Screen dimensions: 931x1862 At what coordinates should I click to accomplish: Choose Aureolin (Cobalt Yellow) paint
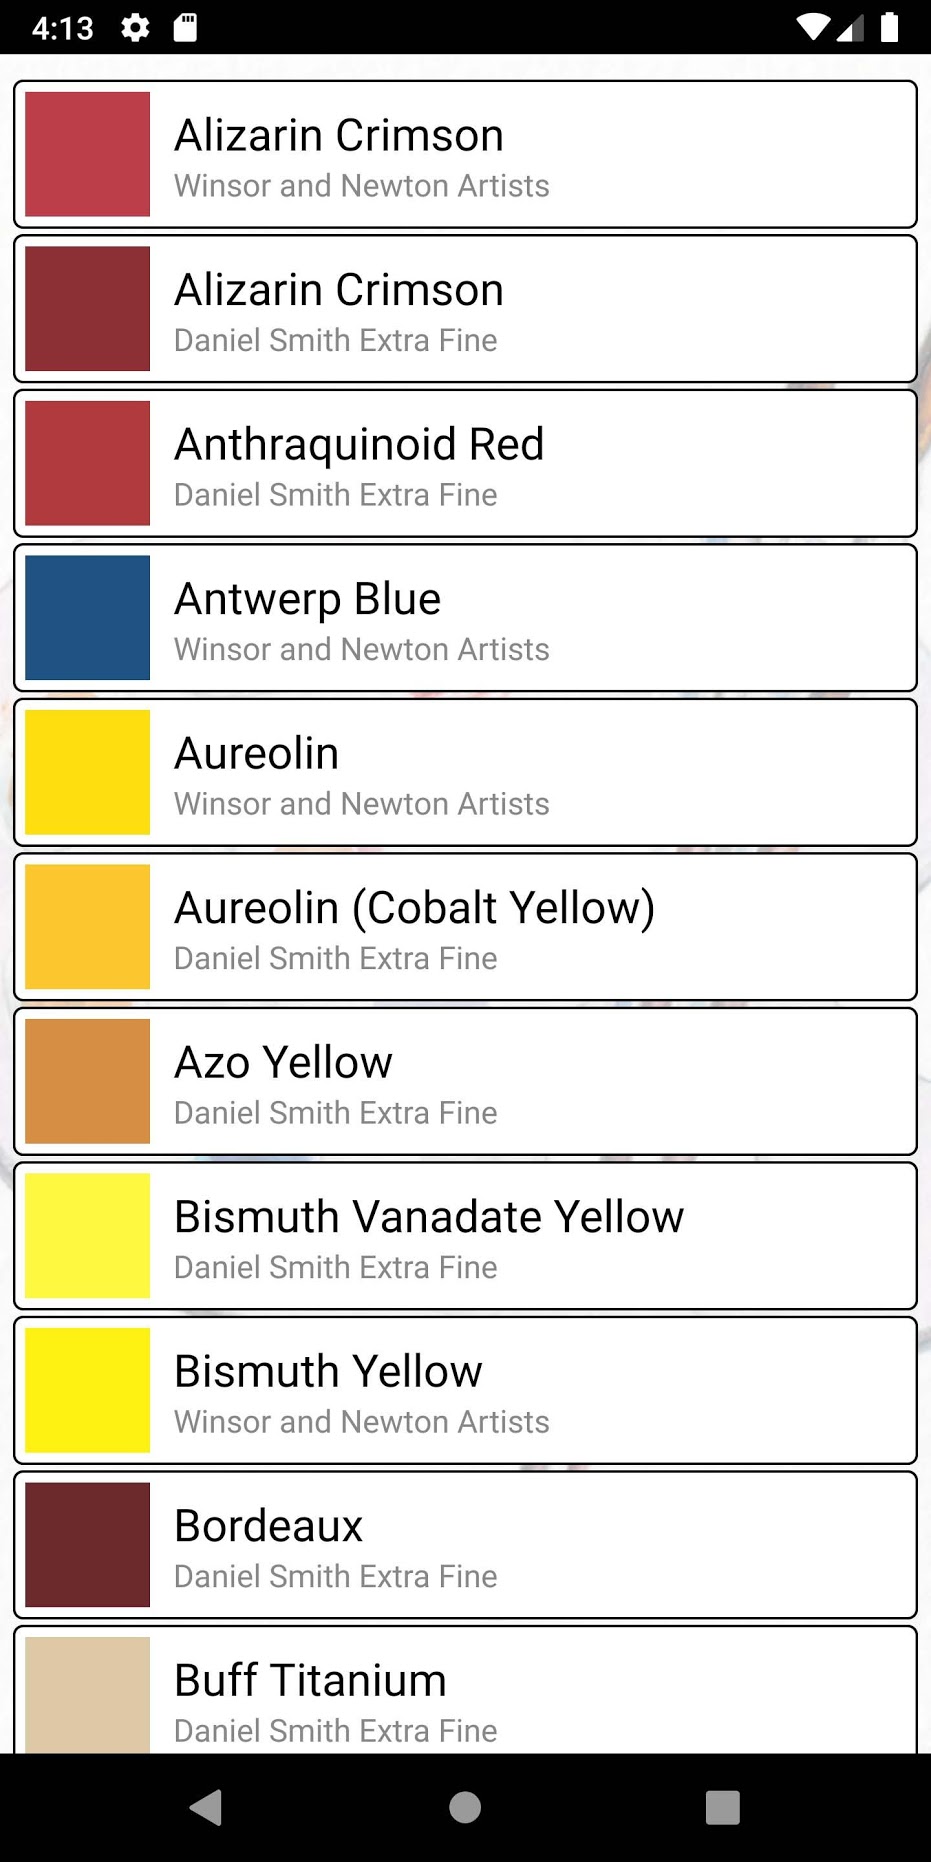click(465, 927)
